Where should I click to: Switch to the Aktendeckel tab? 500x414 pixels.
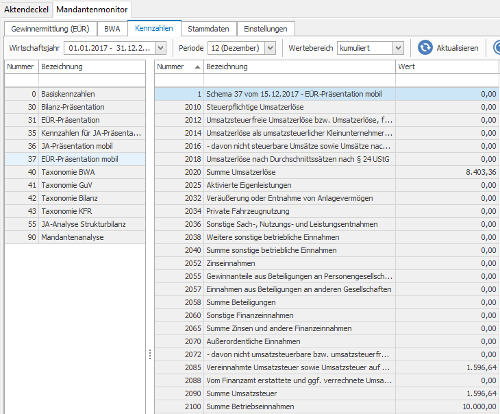tap(26, 9)
